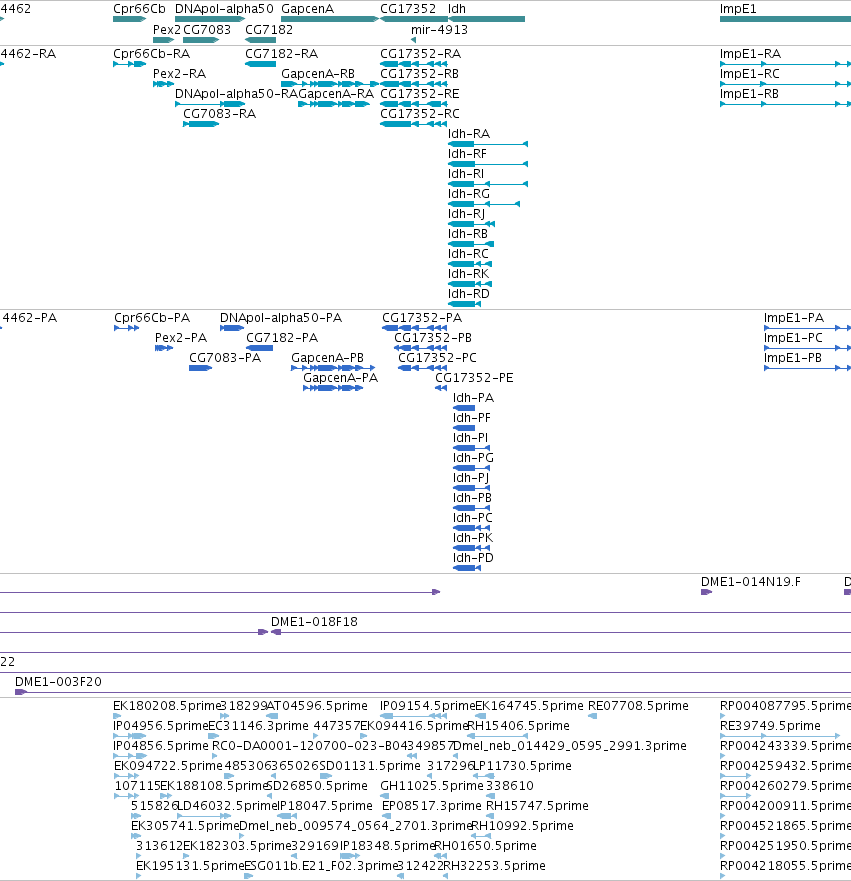Select the ImpE1-PC protein label
Screen dimensions: 851x881
point(793,338)
